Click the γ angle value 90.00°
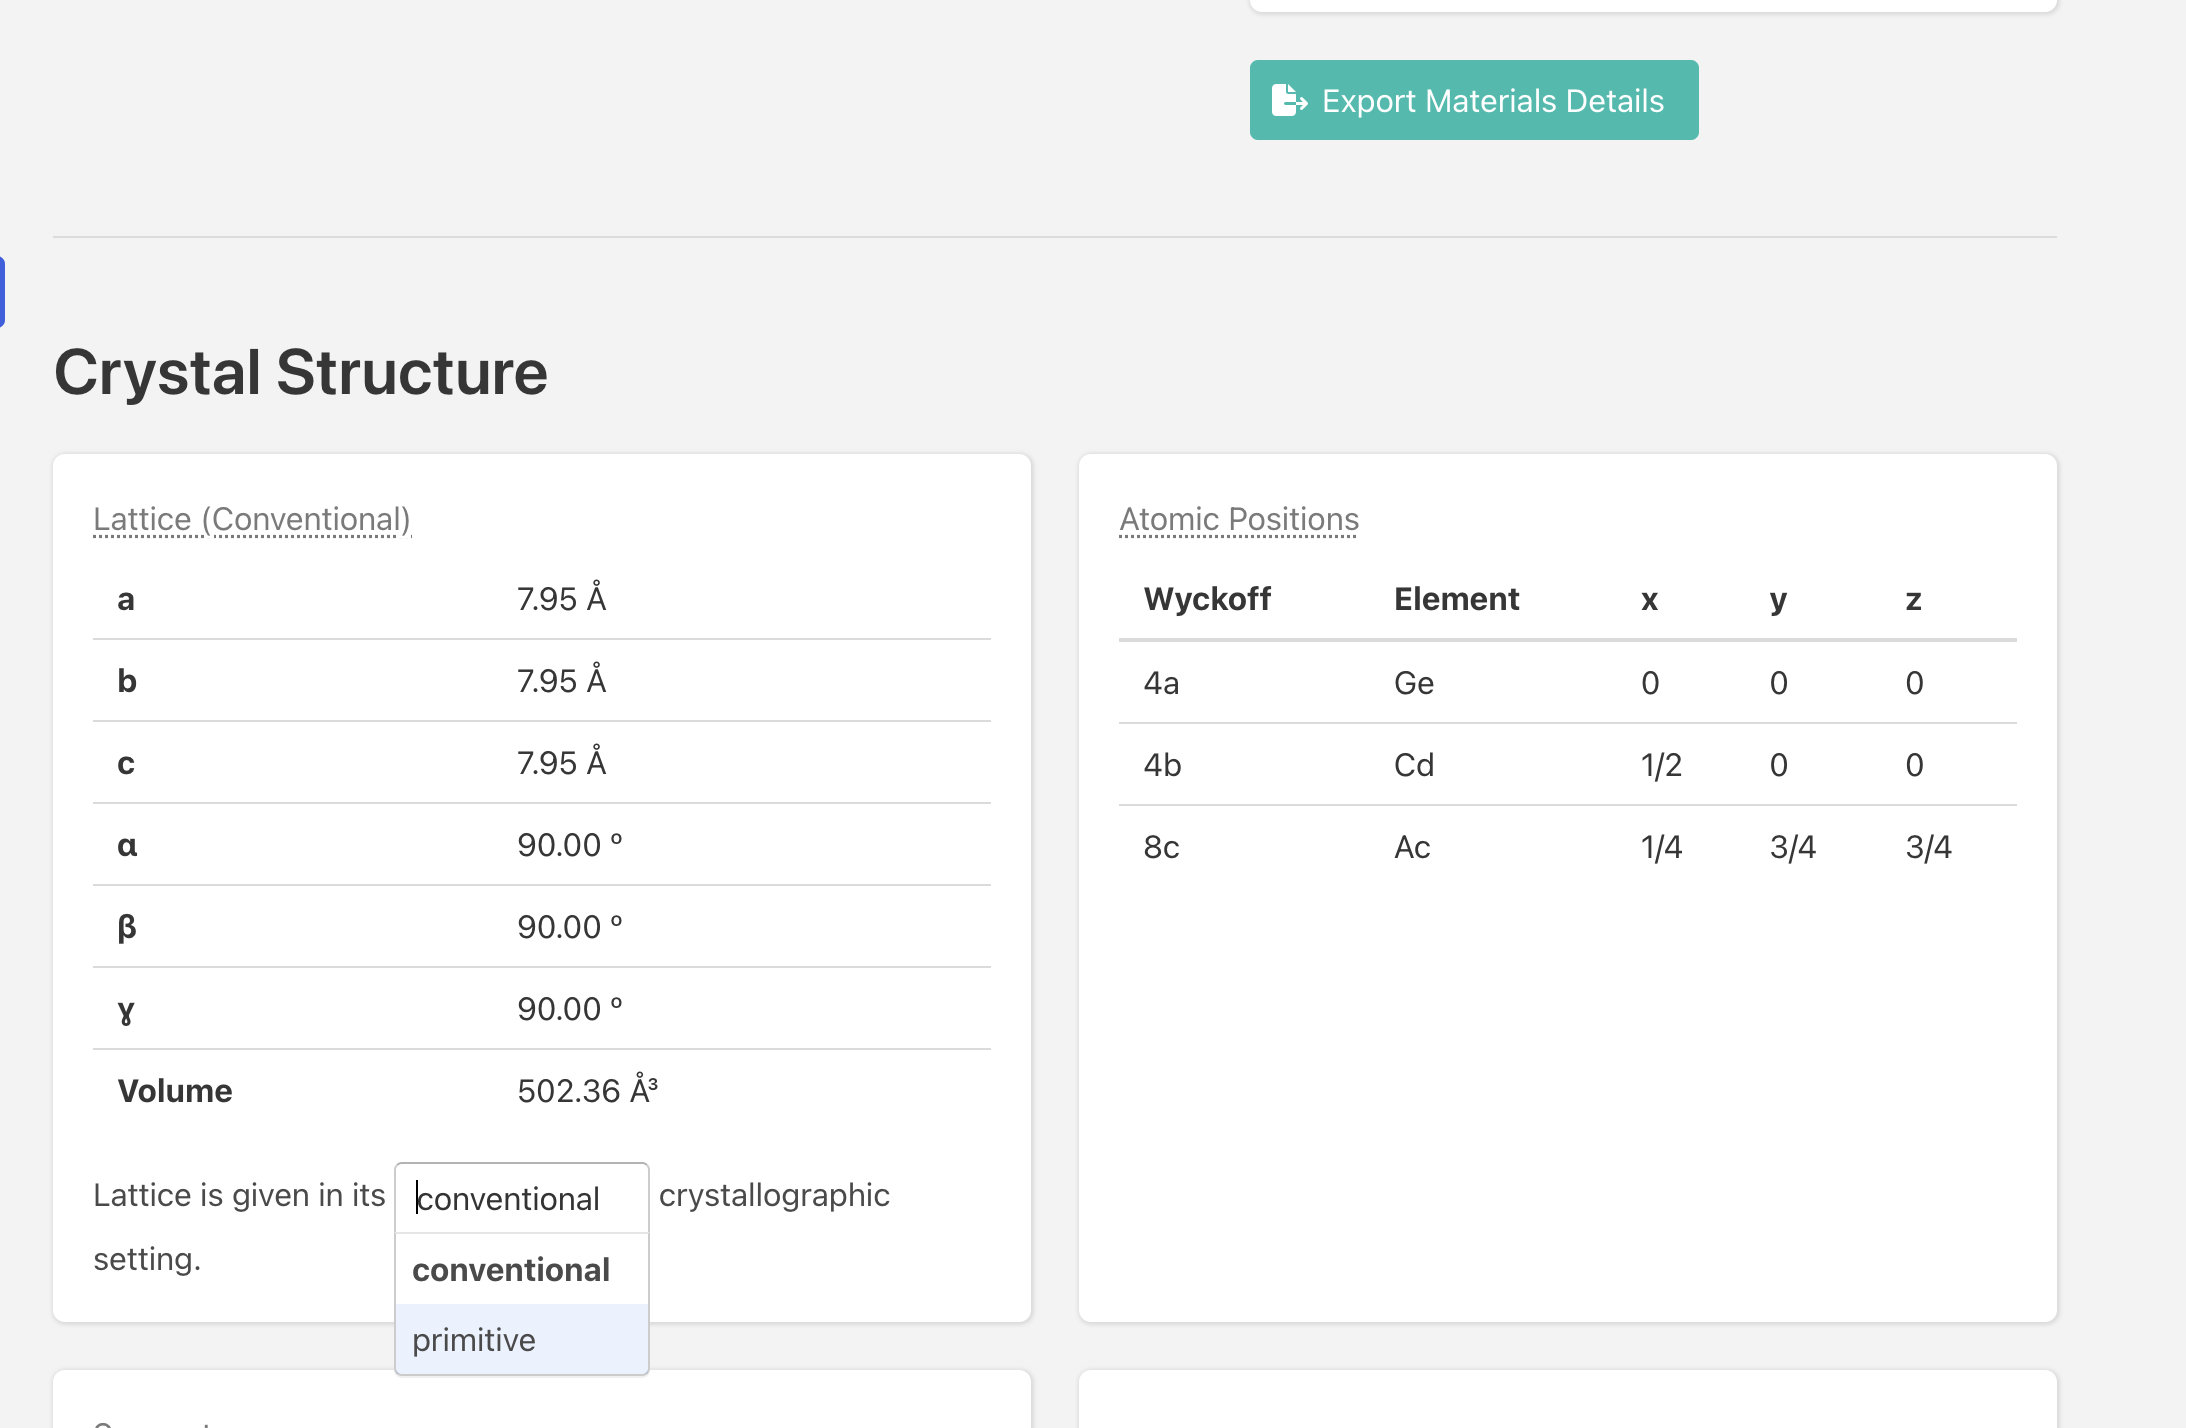 coord(570,1009)
